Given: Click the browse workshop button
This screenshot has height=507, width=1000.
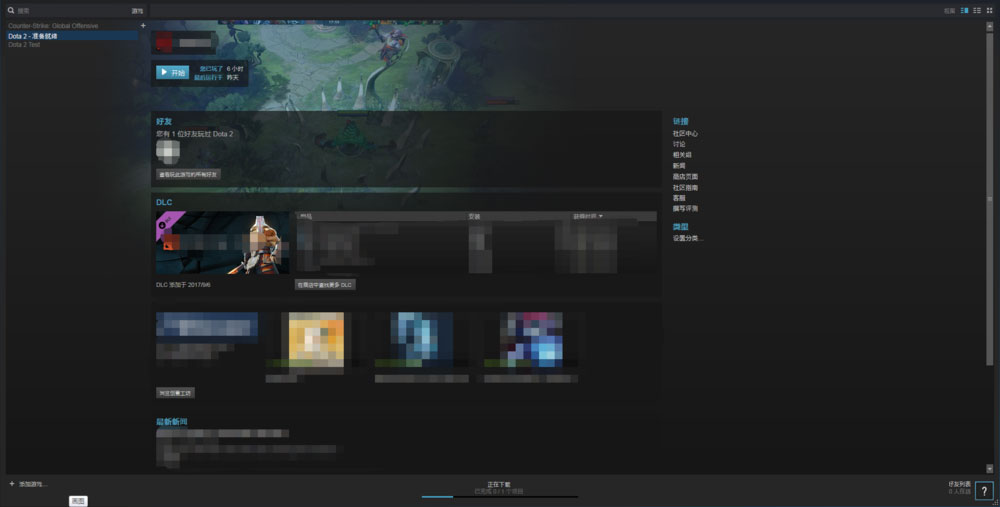Looking at the screenshot, I should coord(175,393).
